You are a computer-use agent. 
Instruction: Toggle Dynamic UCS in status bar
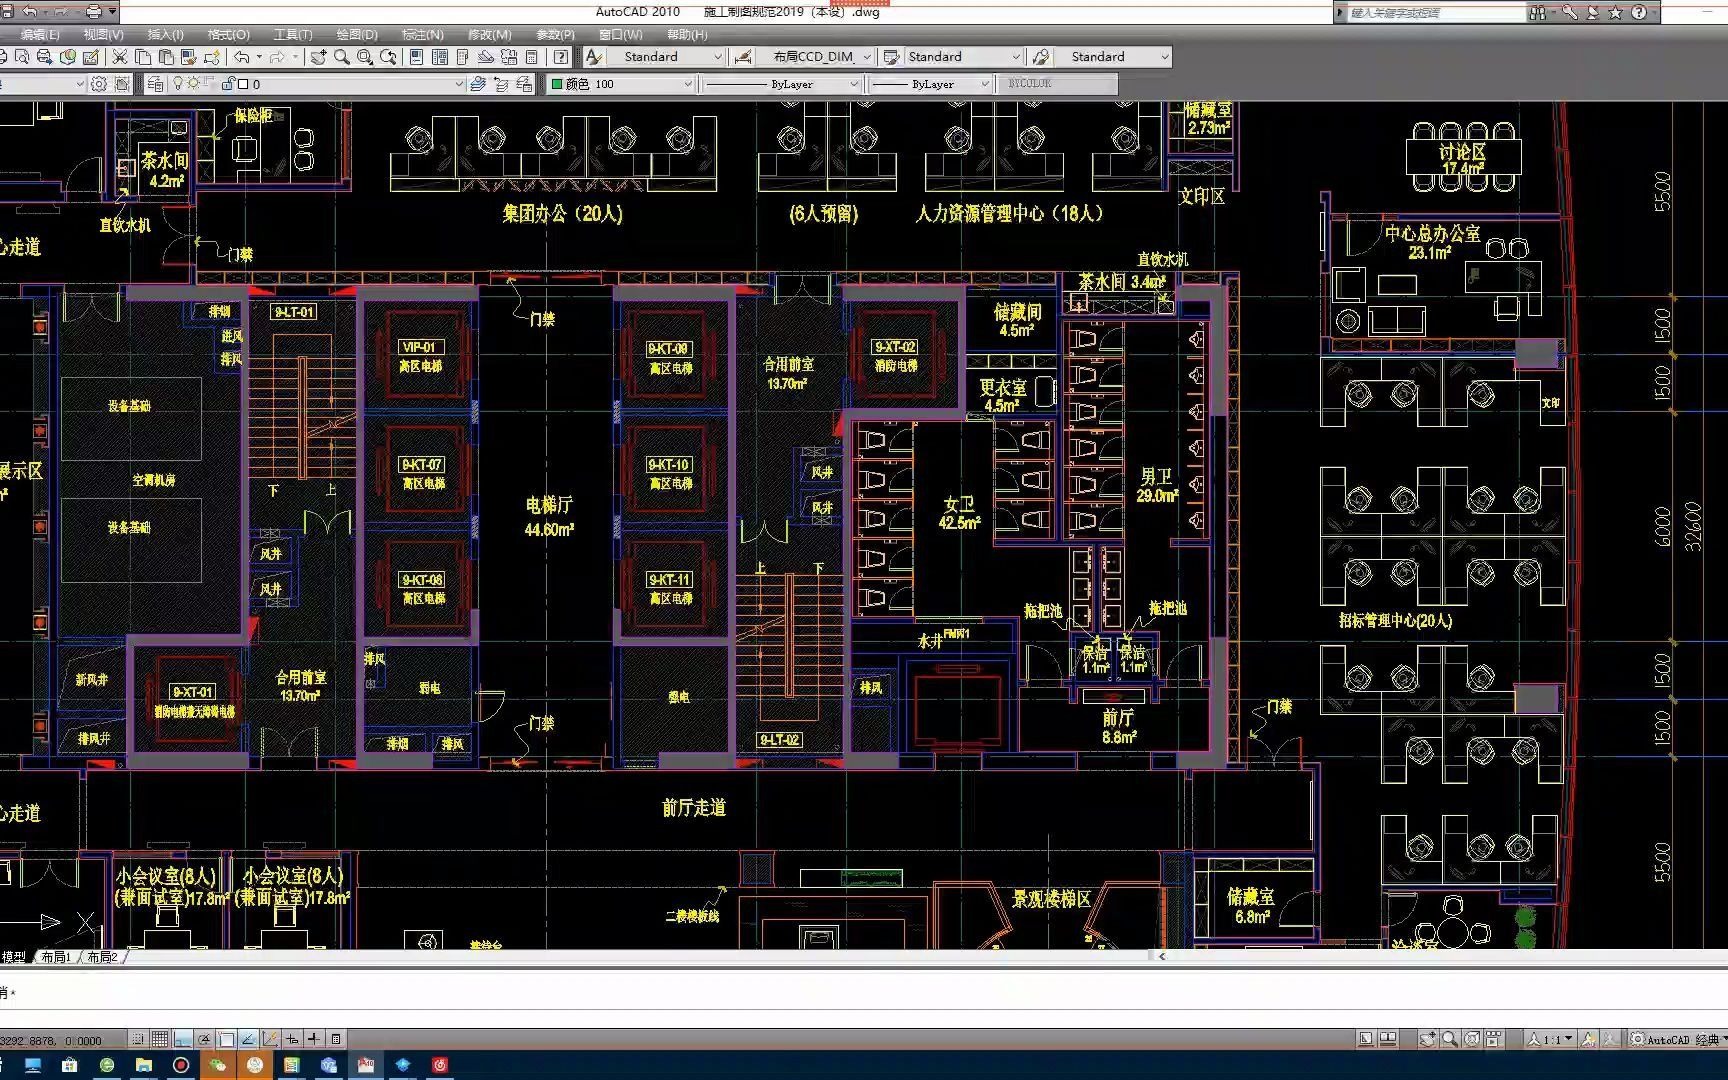click(270, 1039)
